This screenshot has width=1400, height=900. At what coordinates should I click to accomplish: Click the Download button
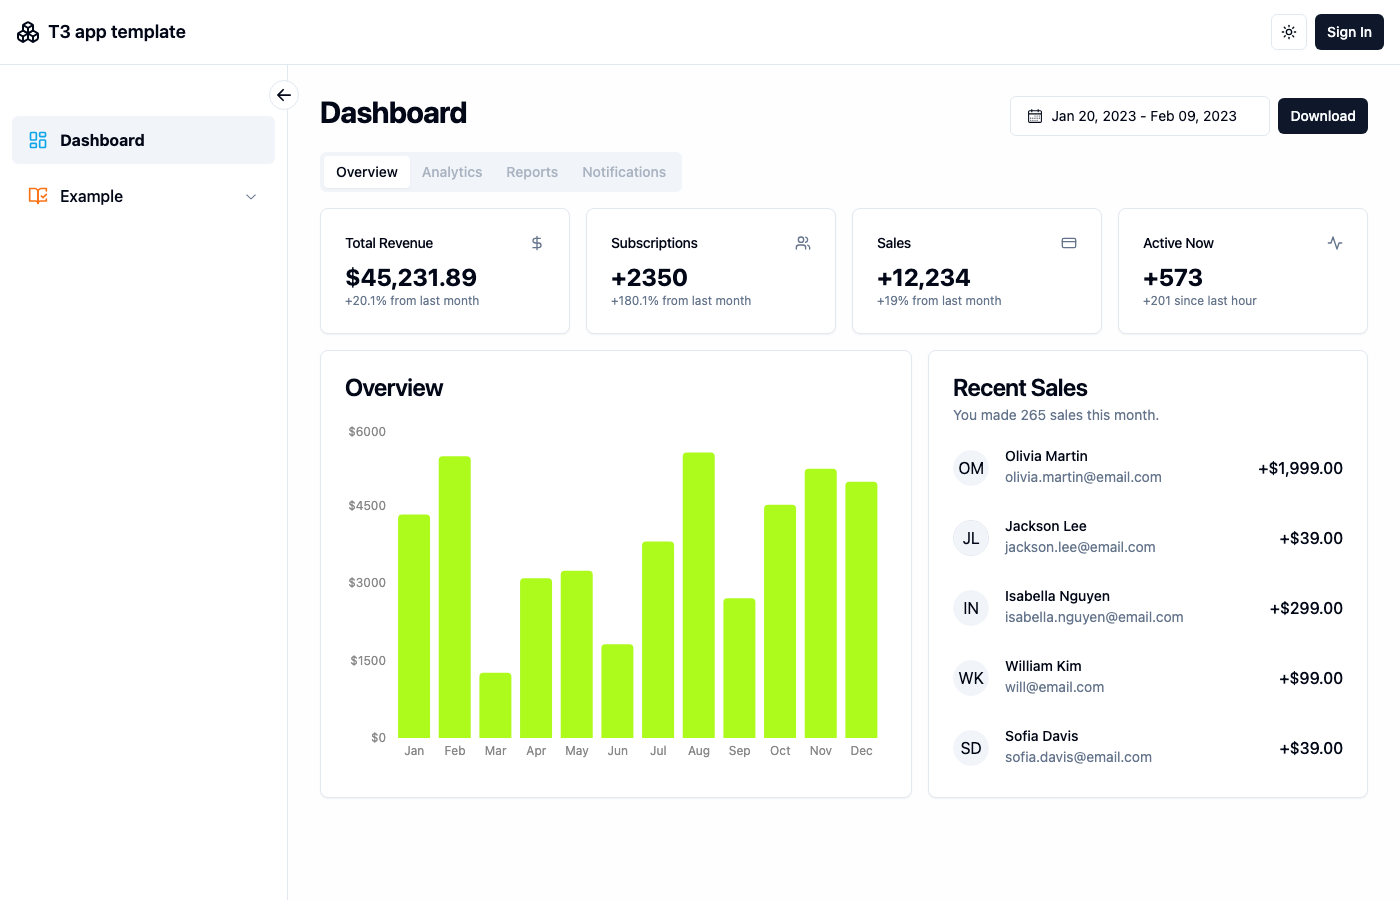(x=1322, y=115)
